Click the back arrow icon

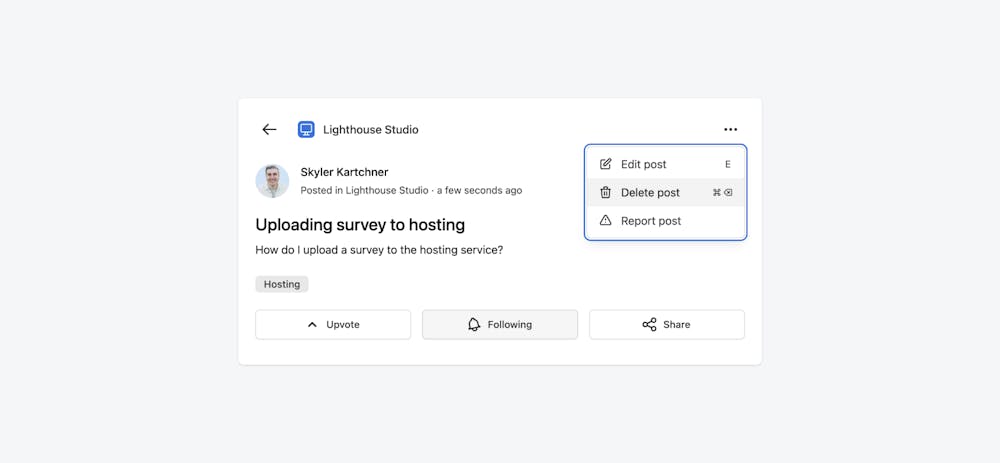tap(269, 130)
